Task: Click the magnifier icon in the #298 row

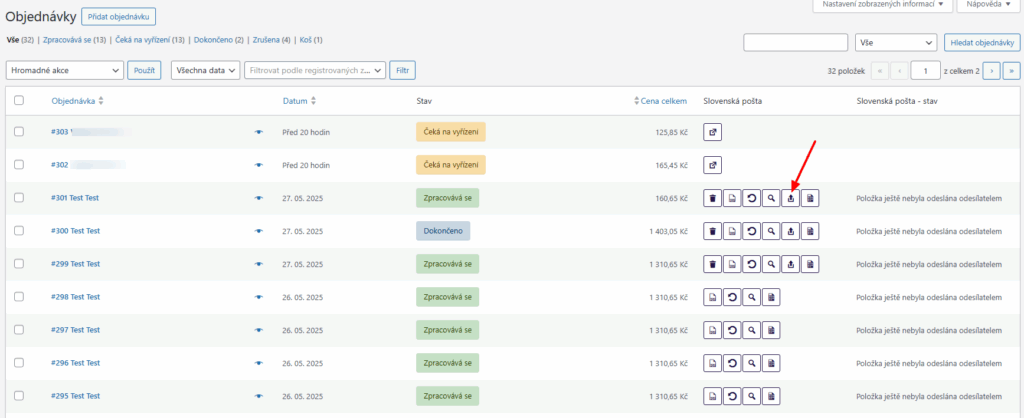Action: point(752,297)
